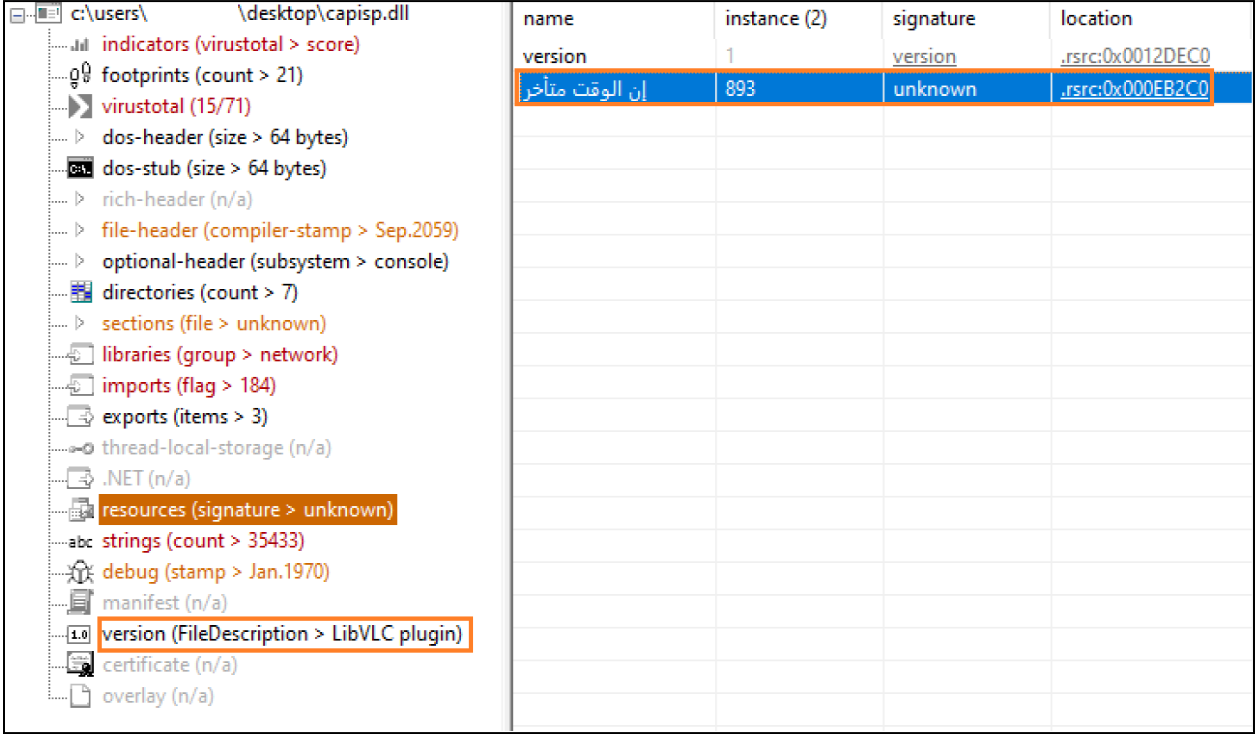The height and width of the screenshot is (734, 1256).
Task: Collapse the capisp.dll root tree node
Action: [x=17, y=15]
